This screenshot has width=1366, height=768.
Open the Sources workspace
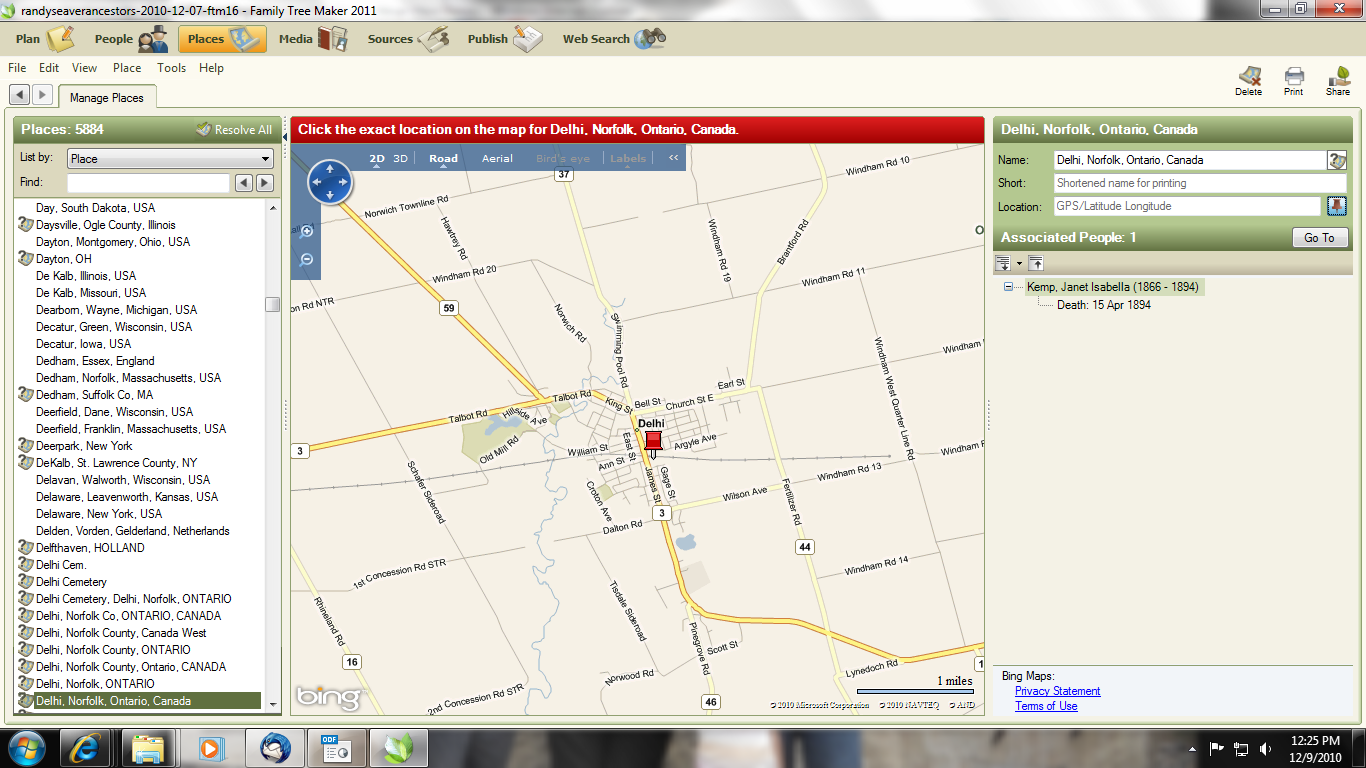[x=407, y=39]
